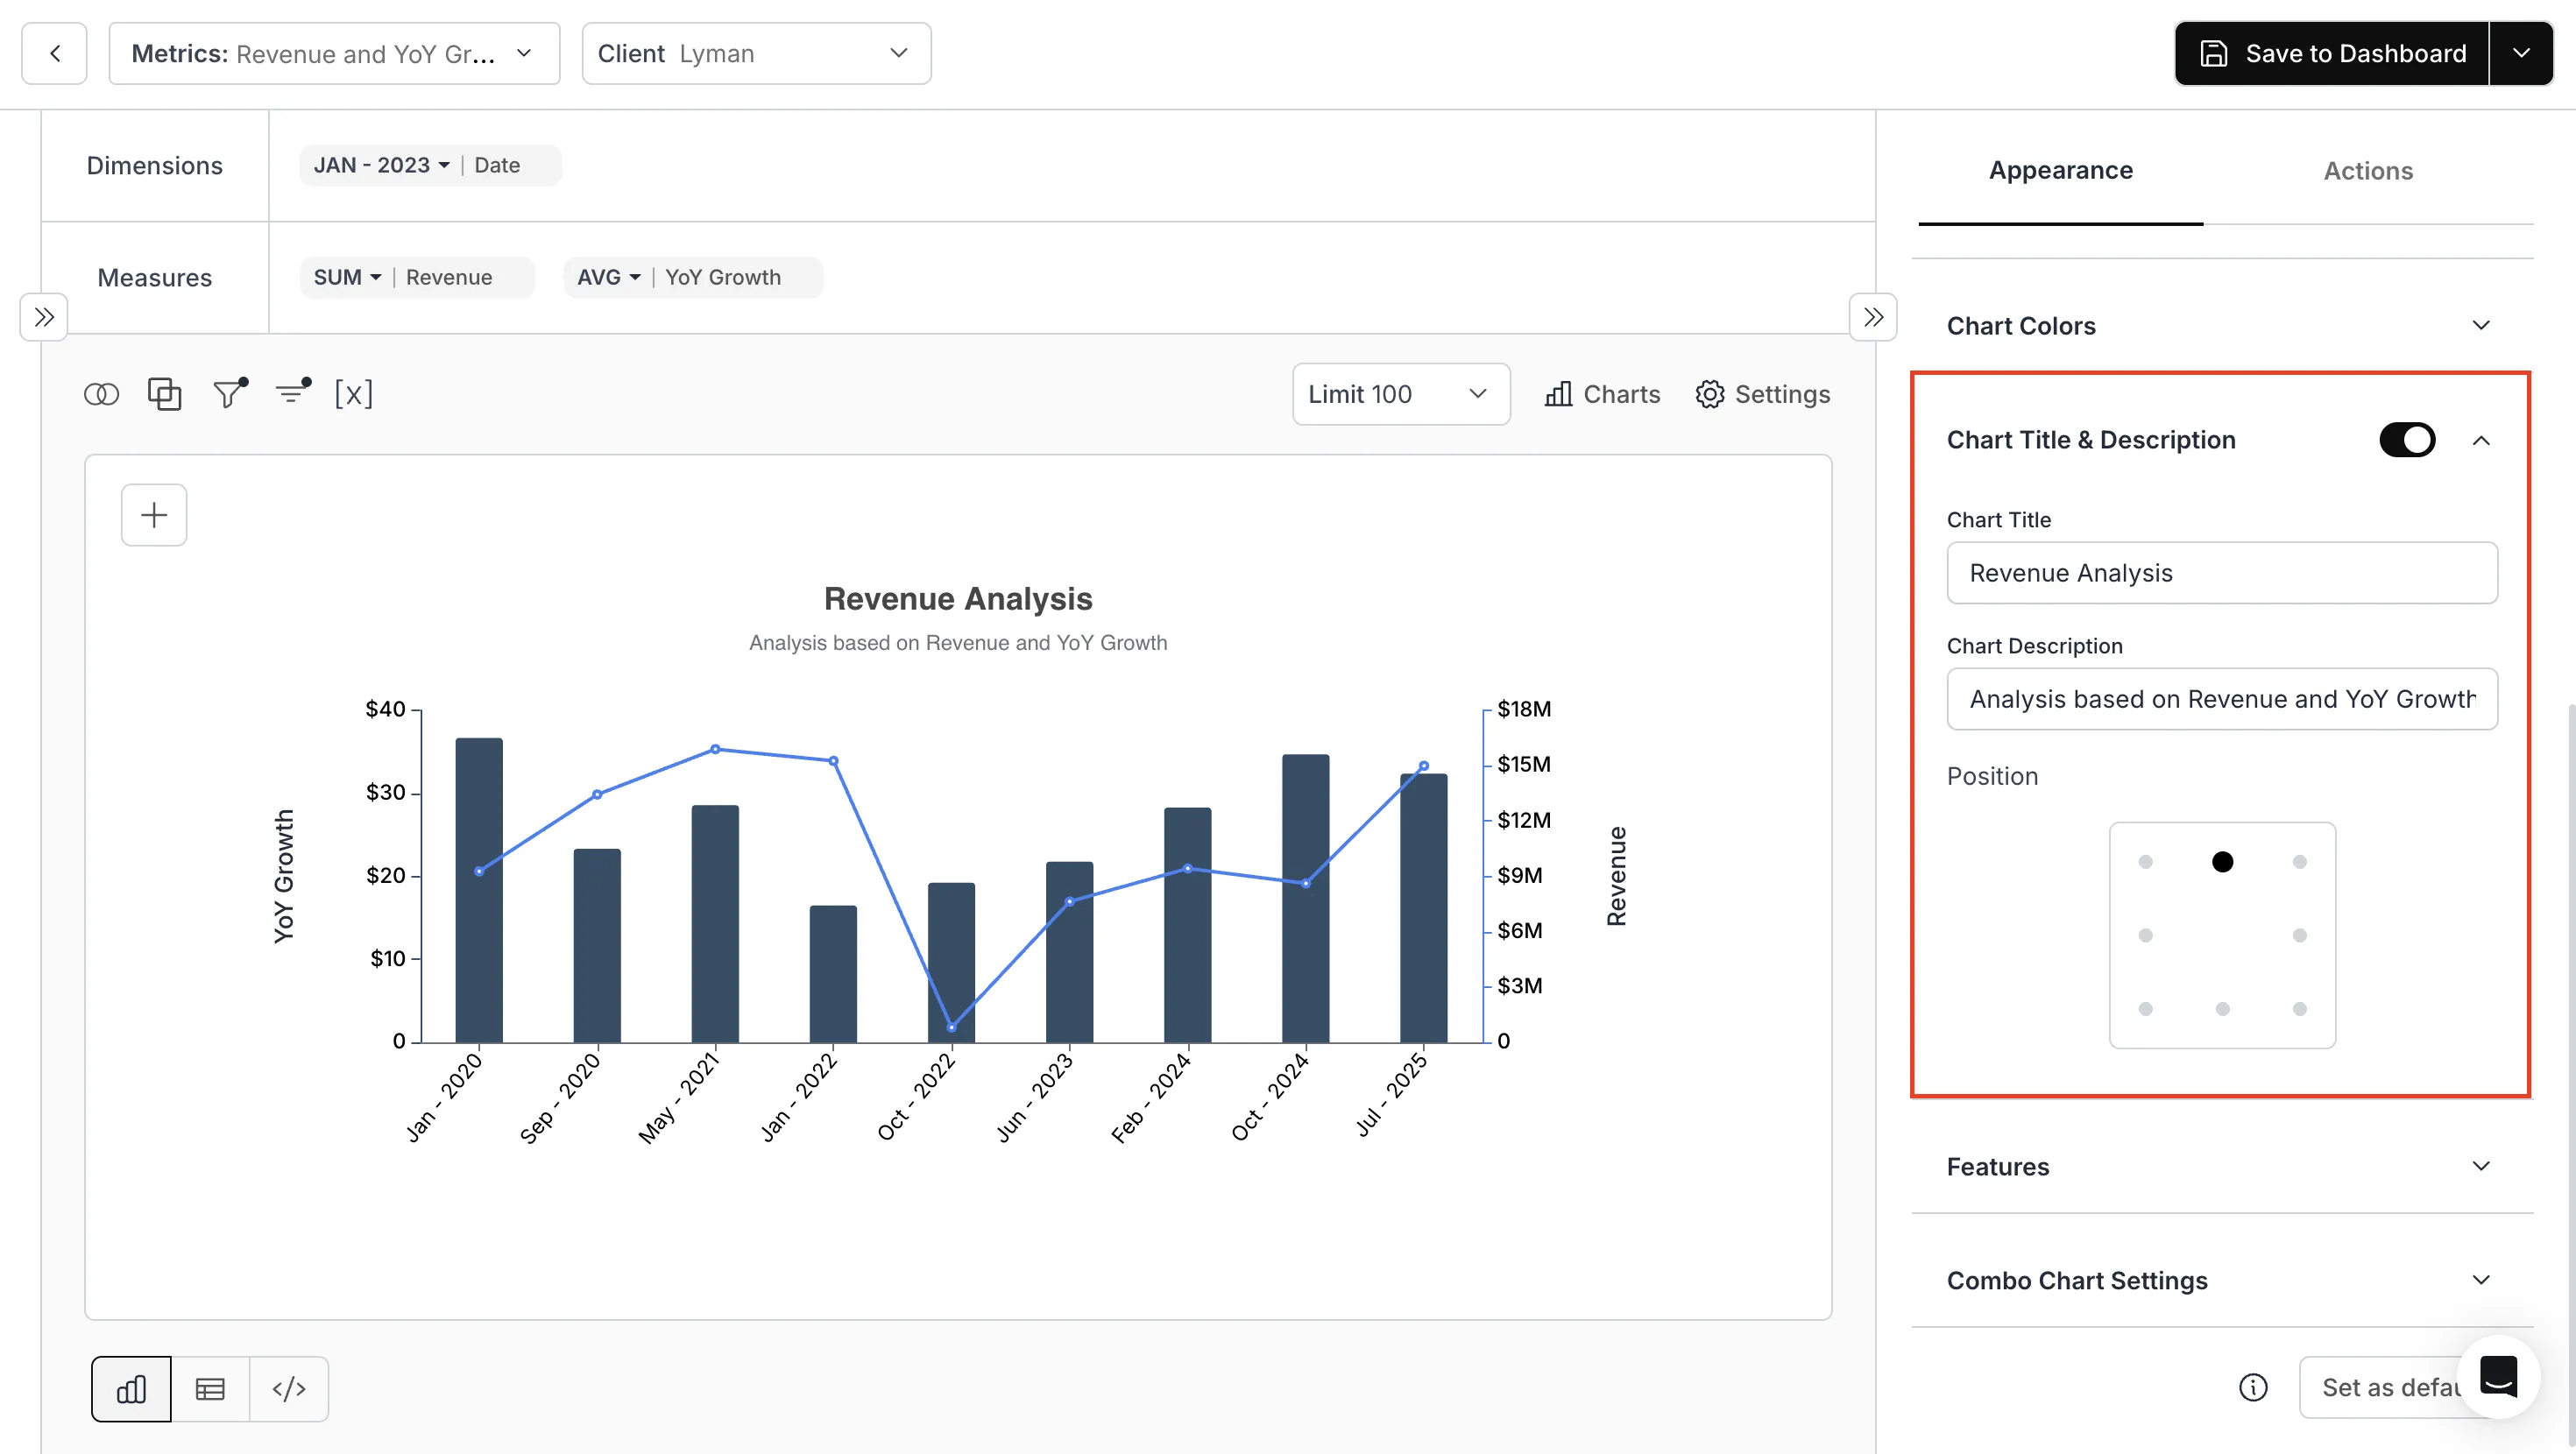Open the sort lines icon
Screen dimensions: 2576x1454
293,392
